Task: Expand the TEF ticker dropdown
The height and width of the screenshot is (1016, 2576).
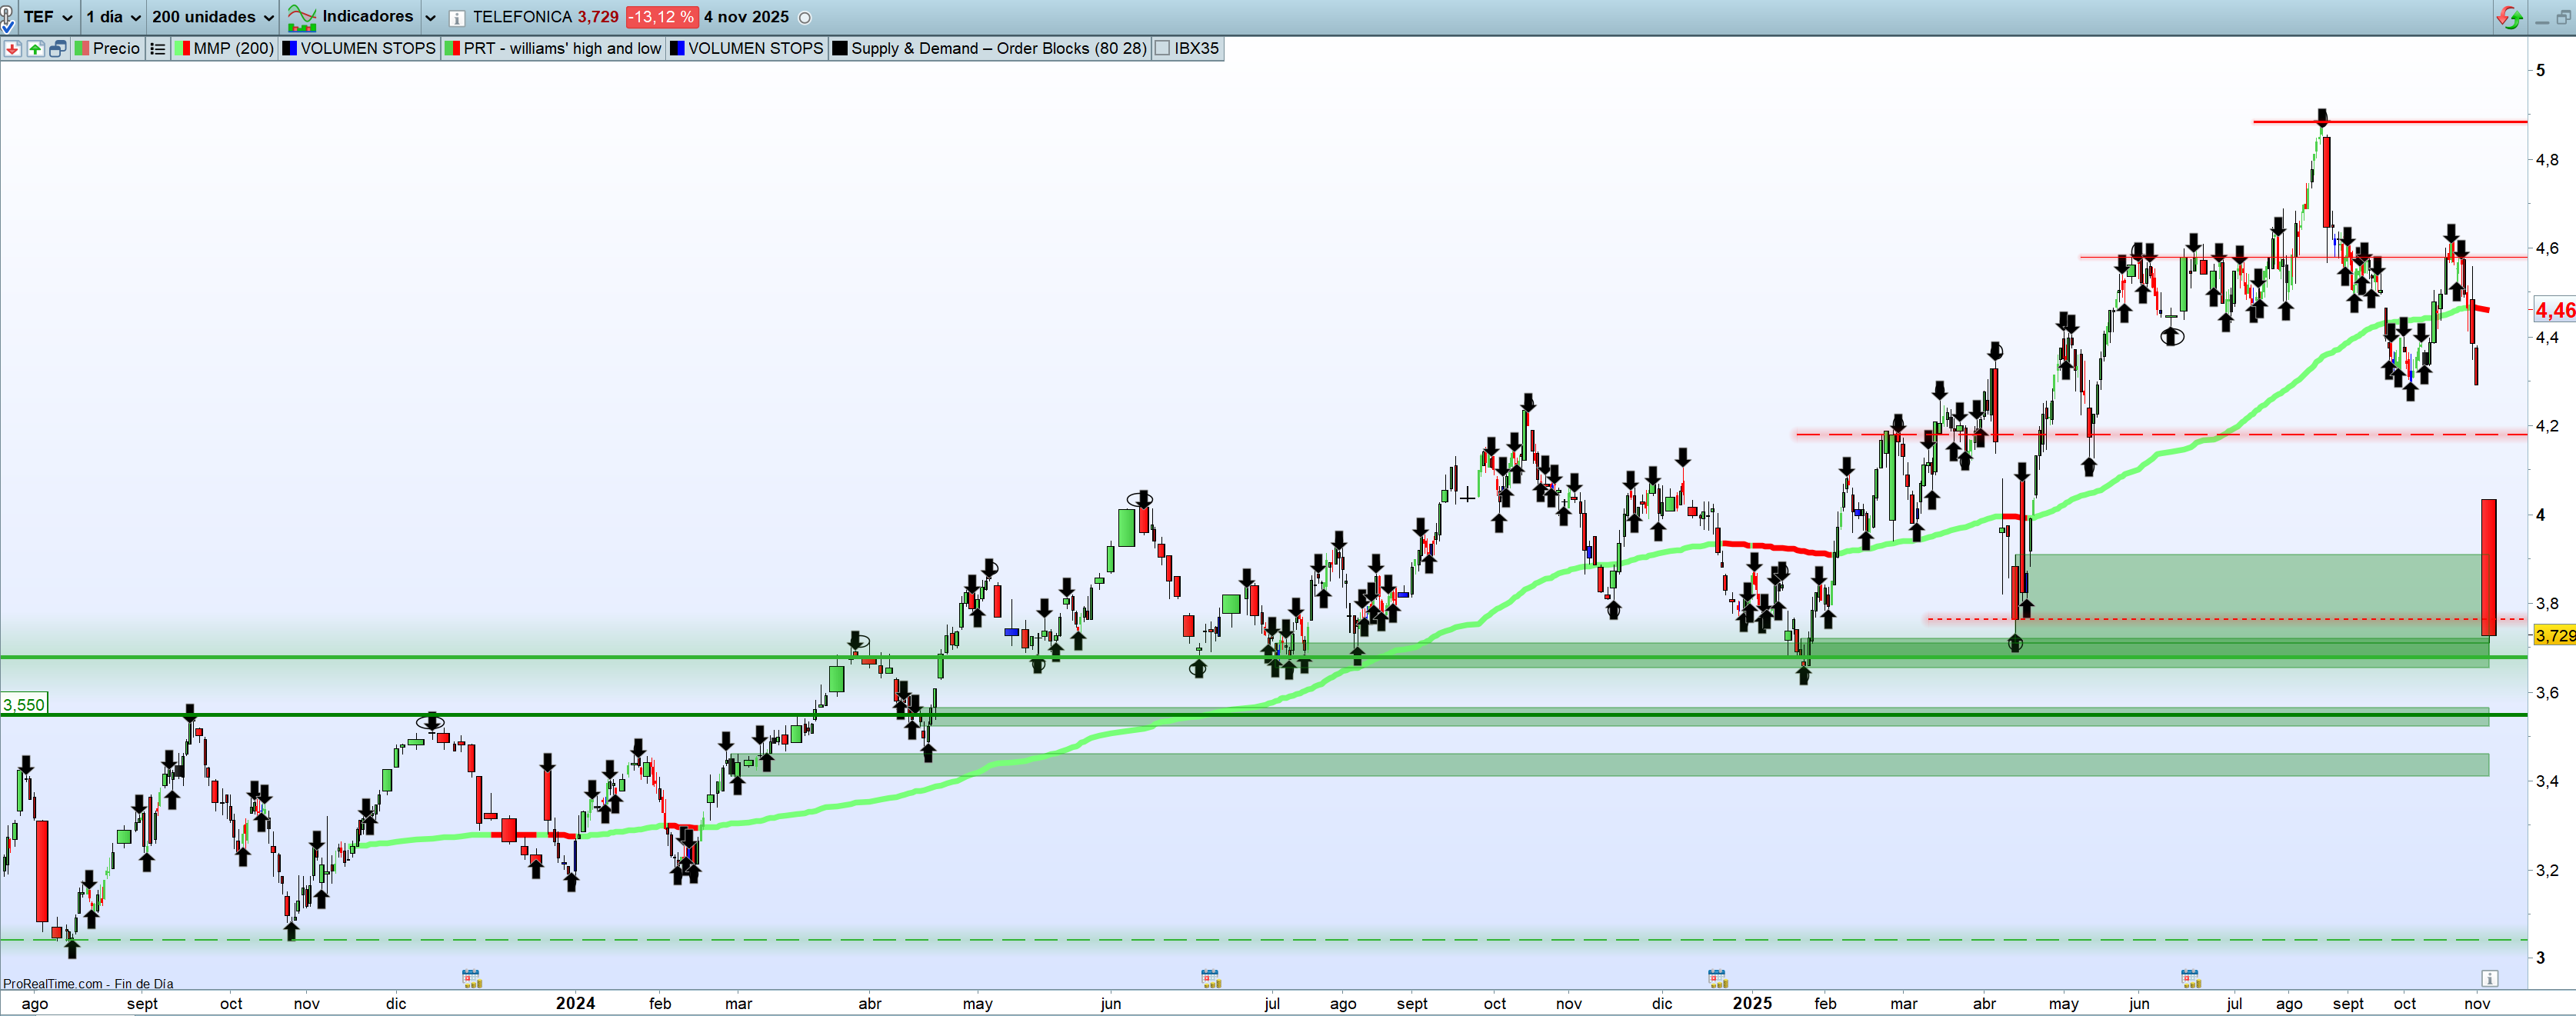Action: click(x=67, y=18)
